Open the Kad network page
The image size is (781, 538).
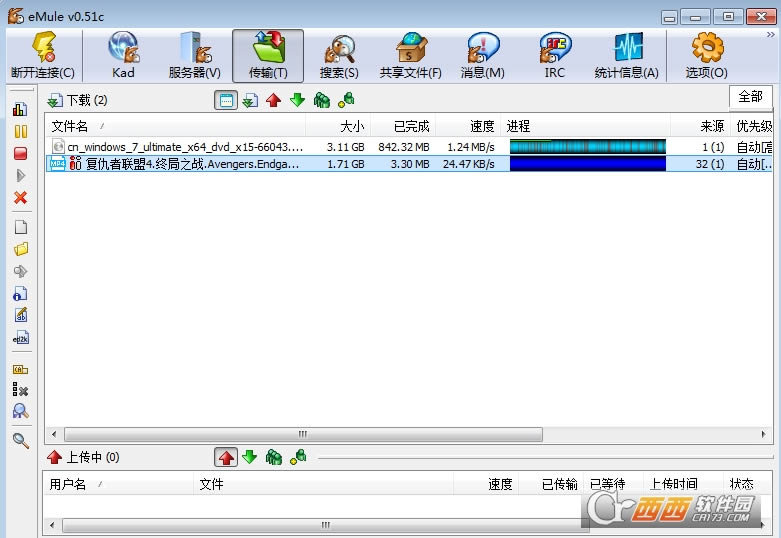click(x=123, y=56)
